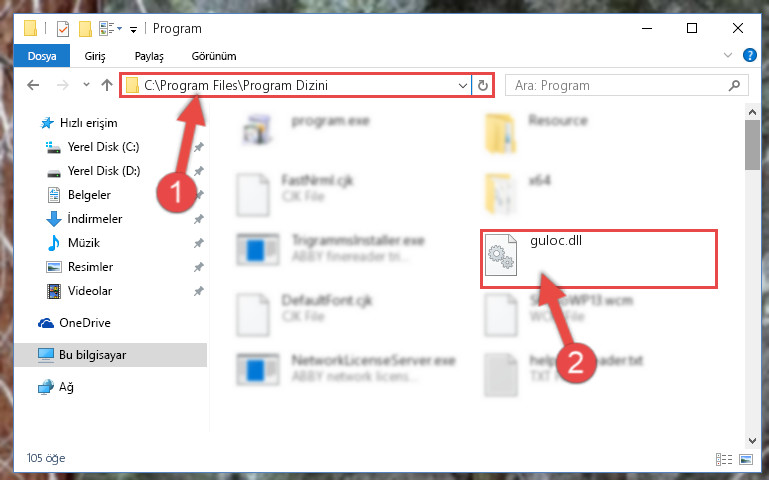Switch to the Görünüm tab
The height and width of the screenshot is (480, 769).
tap(214, 56)
